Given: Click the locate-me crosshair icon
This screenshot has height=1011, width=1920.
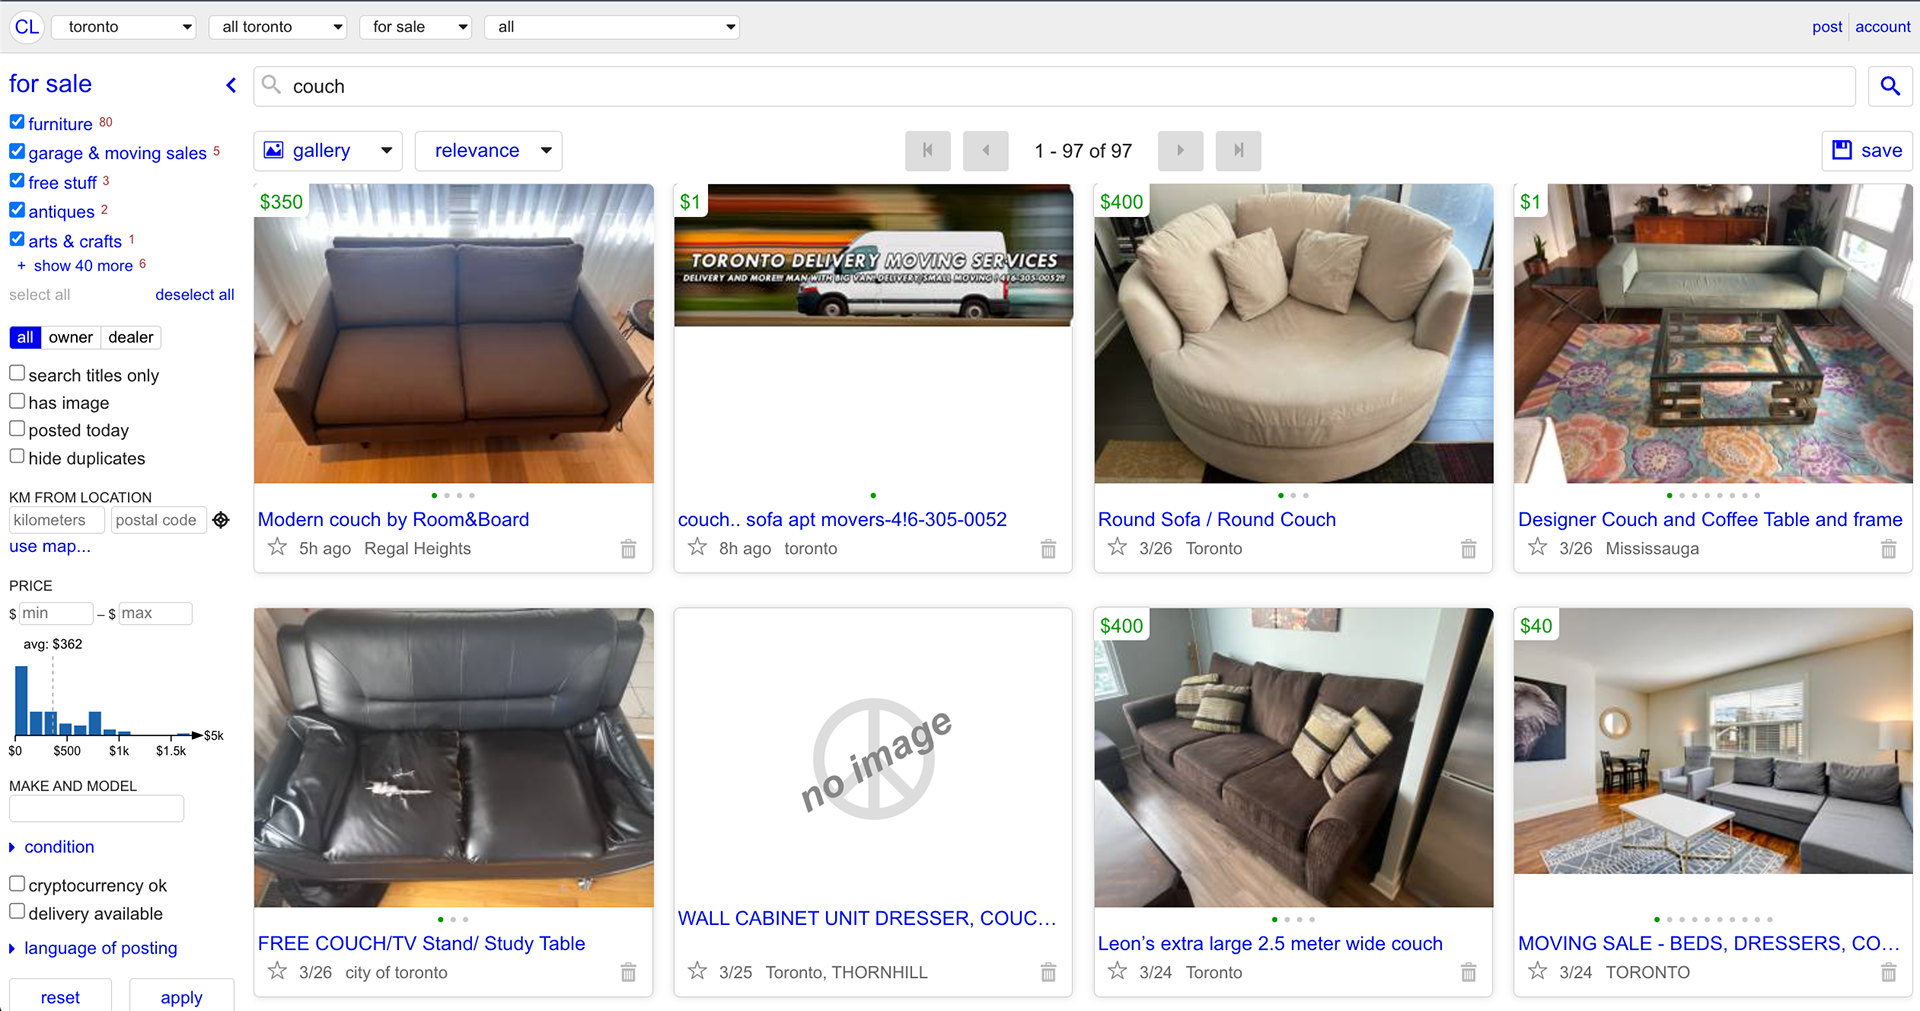Looking at the screenshot, I should point(221,520).
